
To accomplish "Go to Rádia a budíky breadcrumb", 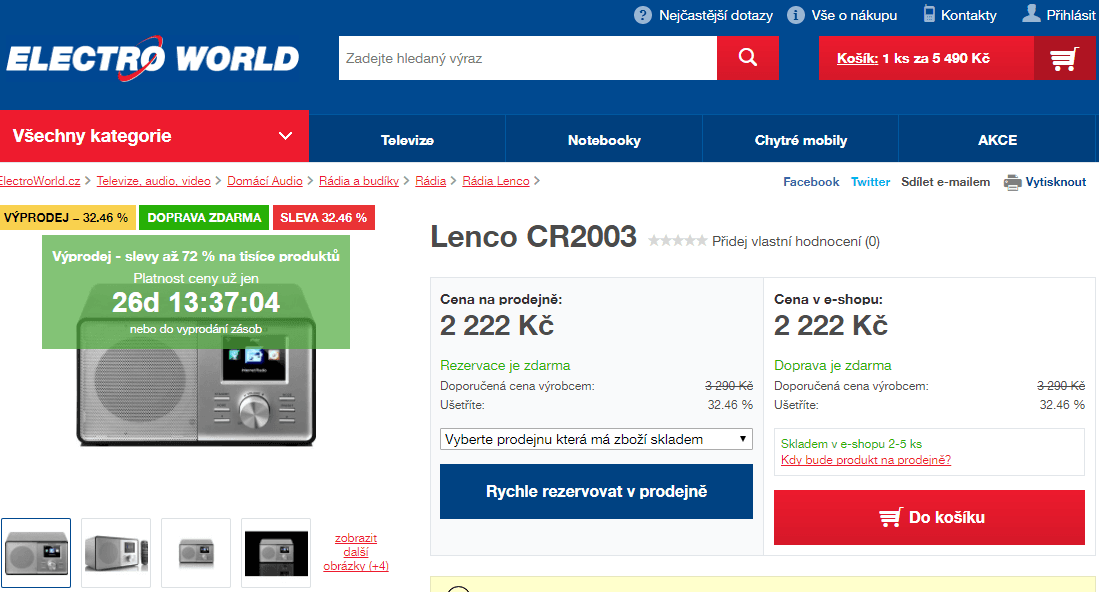I will (359, 181).
